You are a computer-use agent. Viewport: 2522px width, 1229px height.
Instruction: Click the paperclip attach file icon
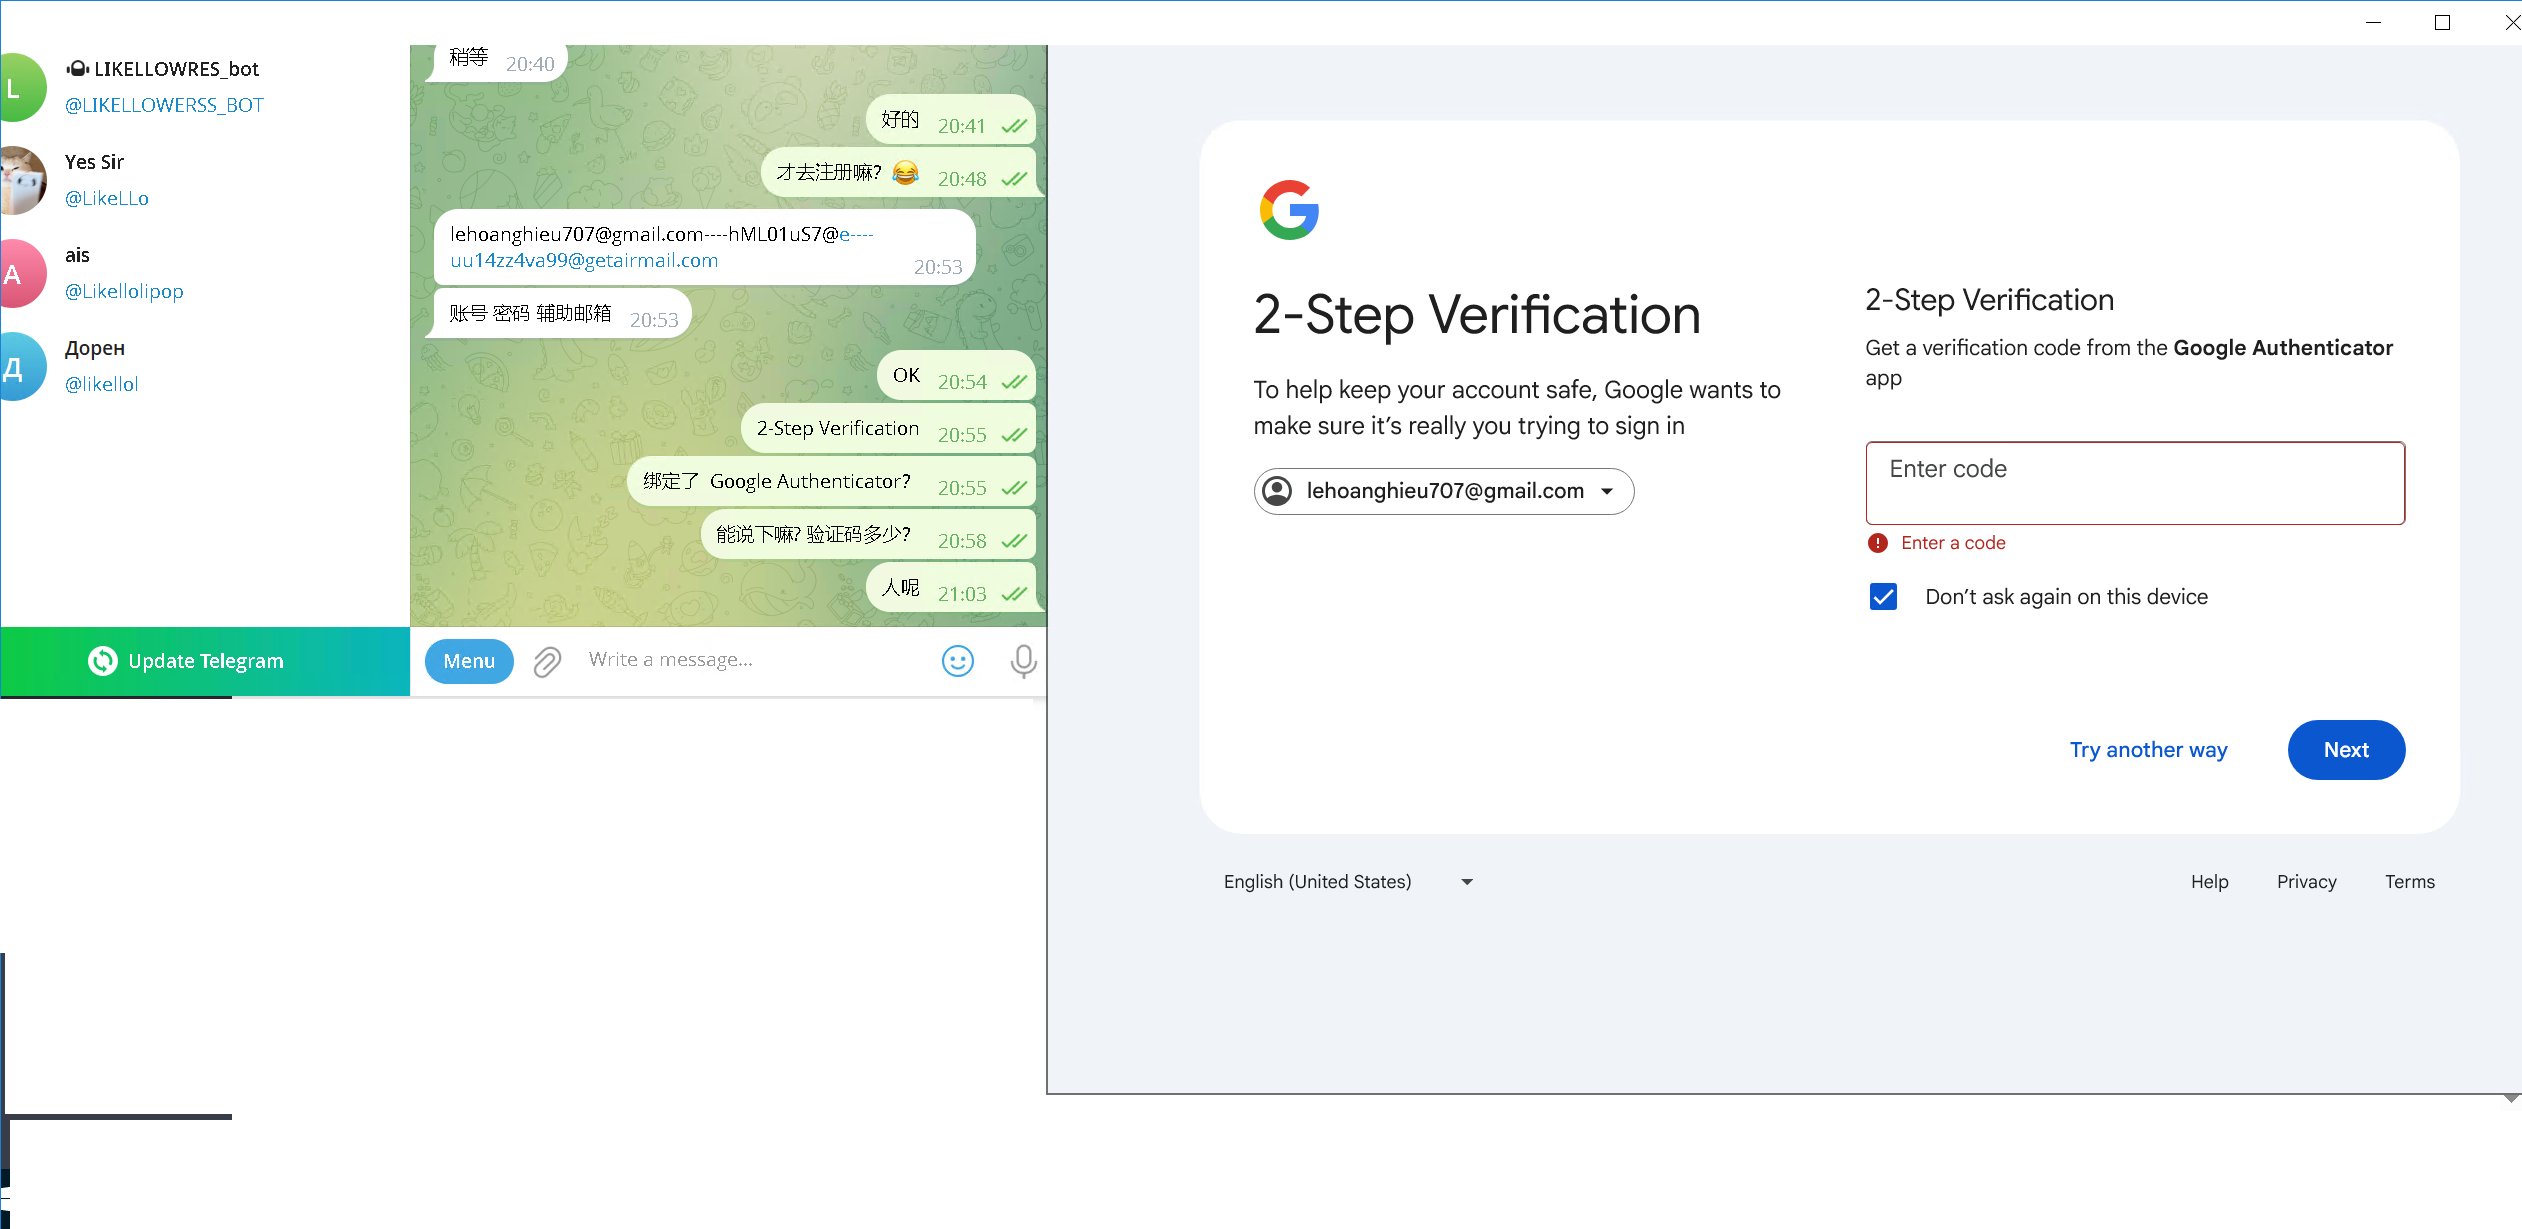click(x=547, y=661)
